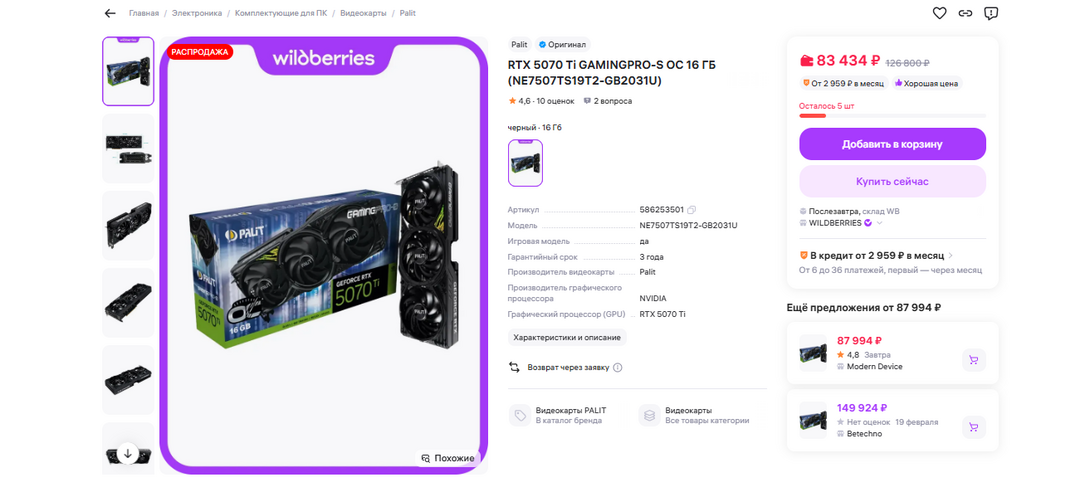Expand WILDBERRIES seller details chevron
This screenshot has height=492, width=1090.
[879, 223]
